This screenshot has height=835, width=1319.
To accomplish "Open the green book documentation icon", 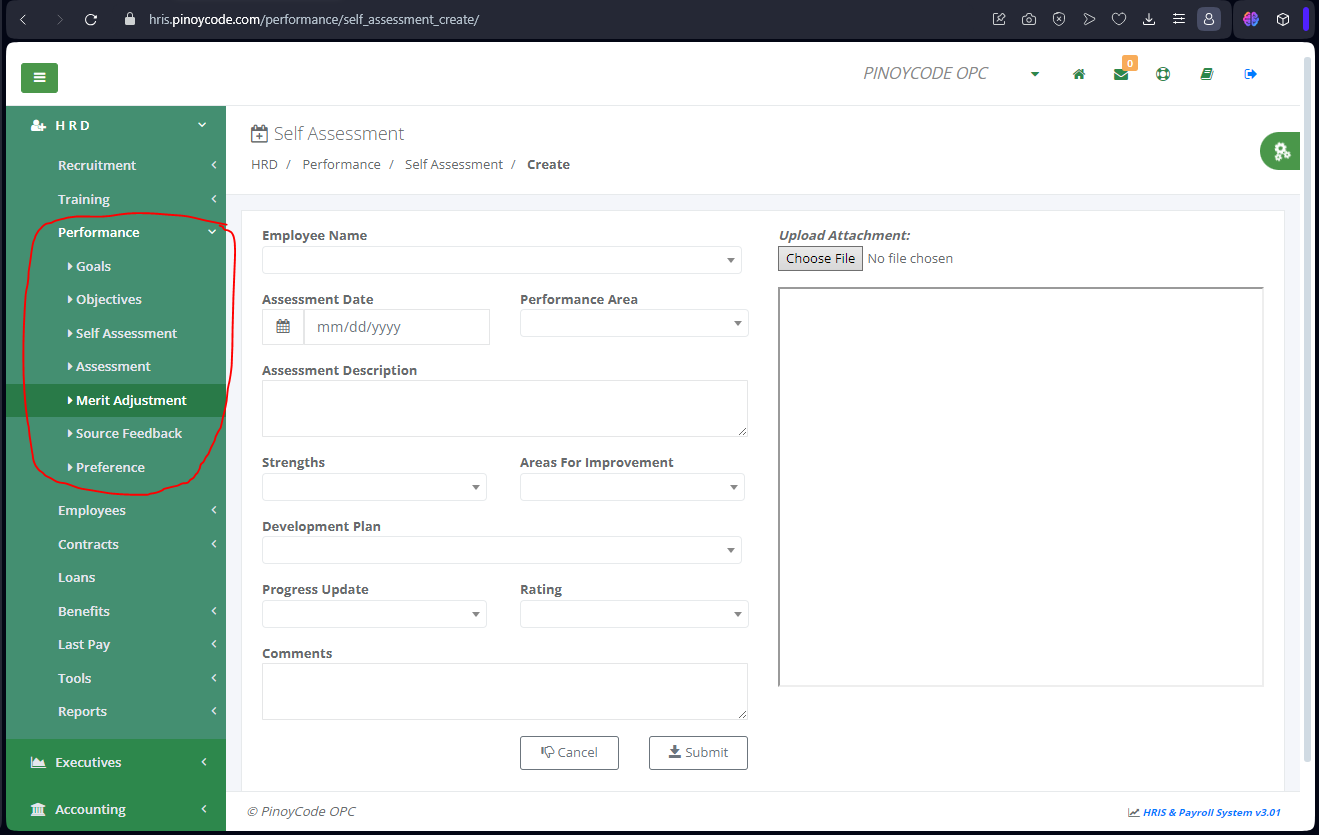I will (1207, 74).
